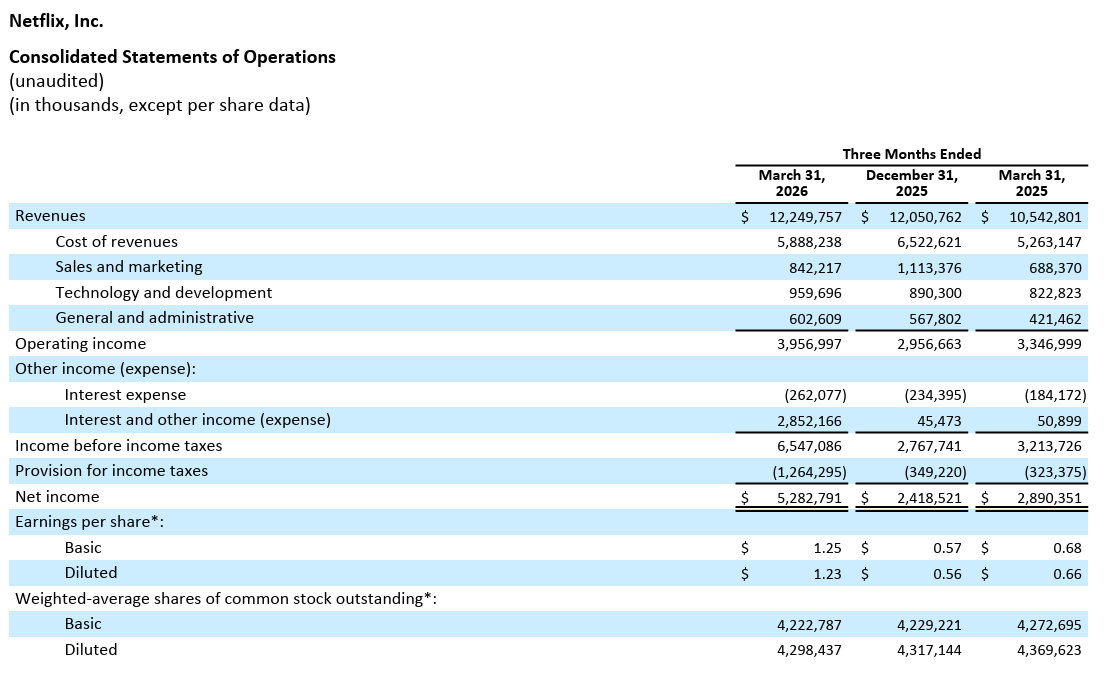The width and height of the screenshot is (1106, 677).
Task: Select the Consolidated Statements of Operations heading
Action: tap(172, 57)
